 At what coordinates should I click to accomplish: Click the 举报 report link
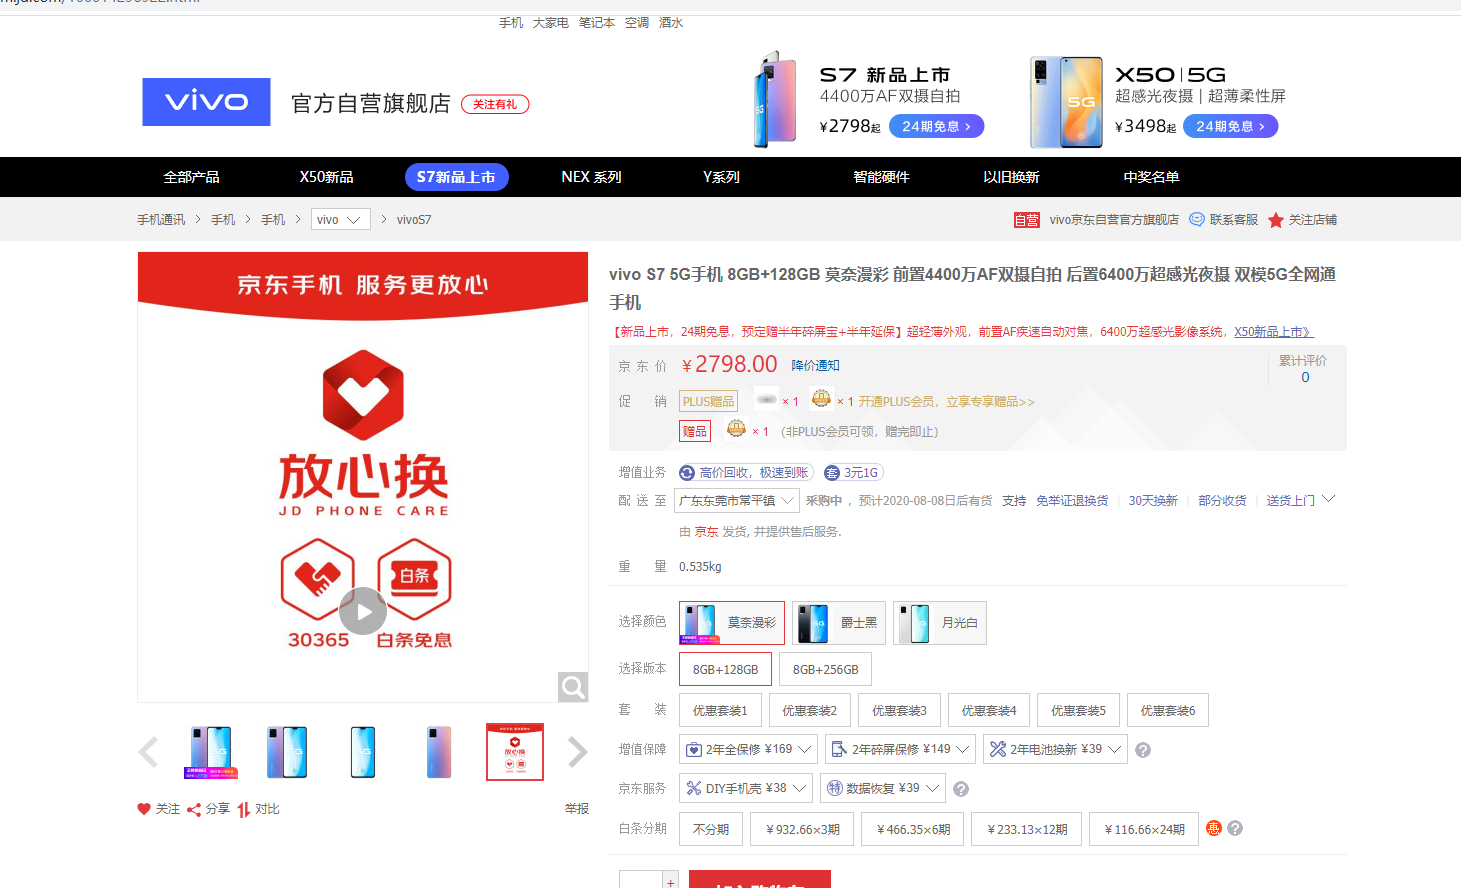coord(577,809)
